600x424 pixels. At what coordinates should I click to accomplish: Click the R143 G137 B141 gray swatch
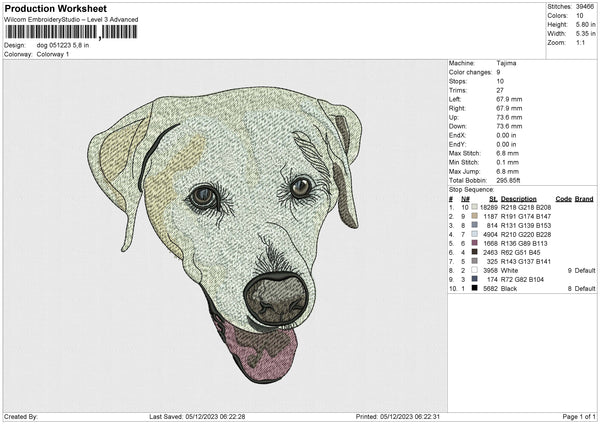click(x=474, y=261)
